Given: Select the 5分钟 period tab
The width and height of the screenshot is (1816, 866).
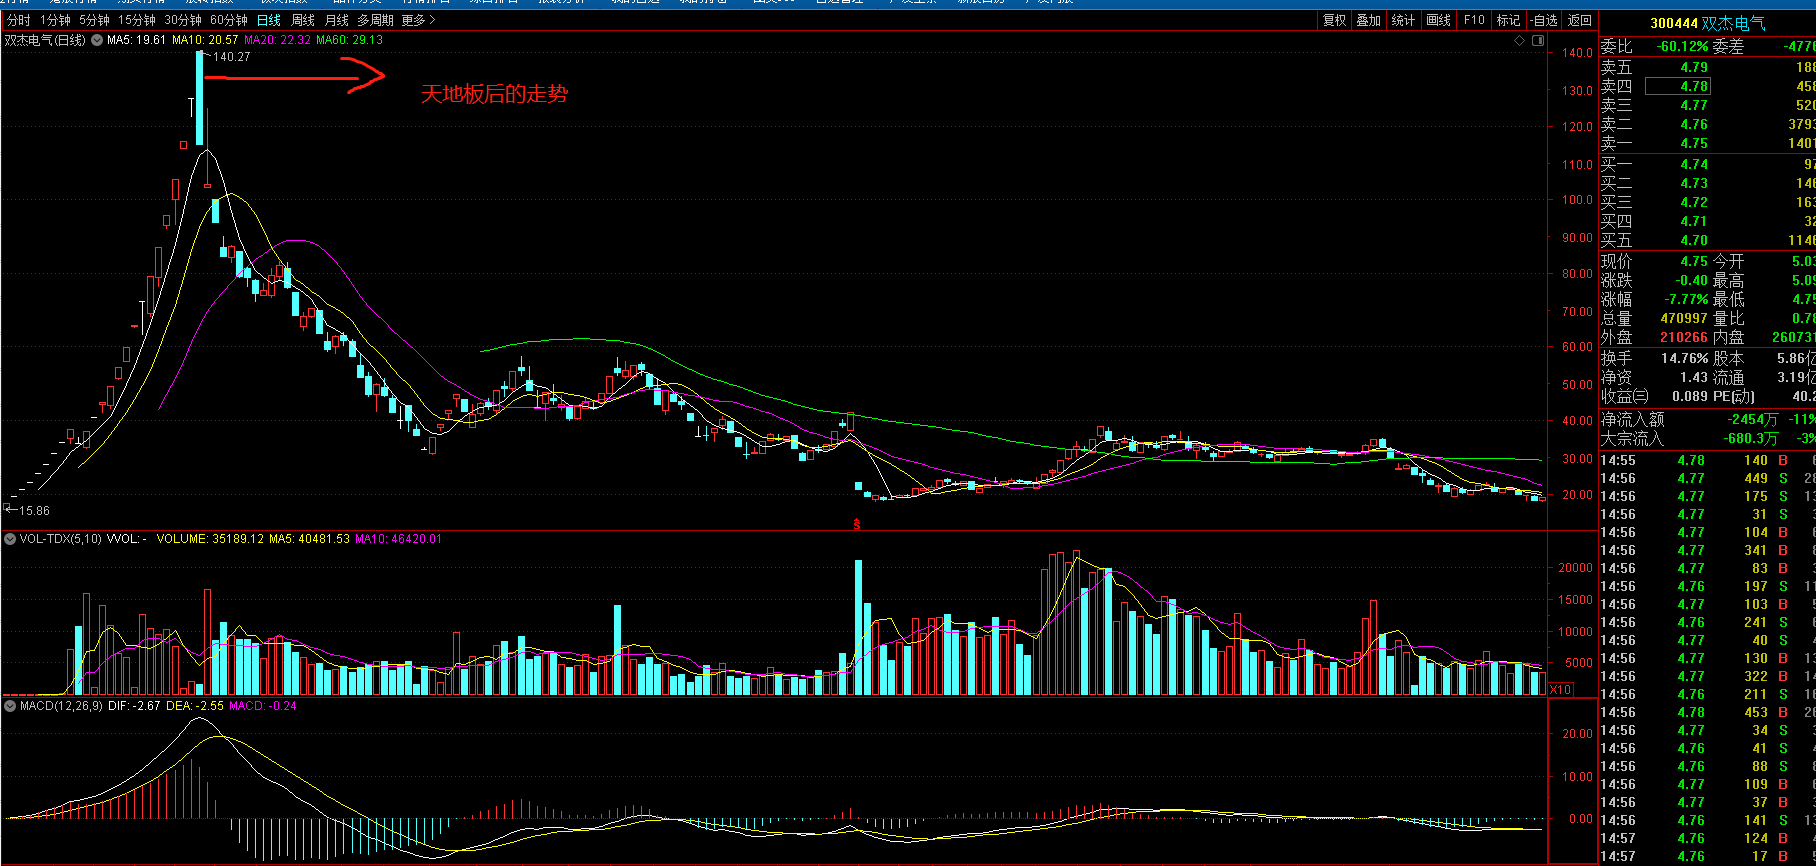Looking at the screenshot, I should 94,20.
